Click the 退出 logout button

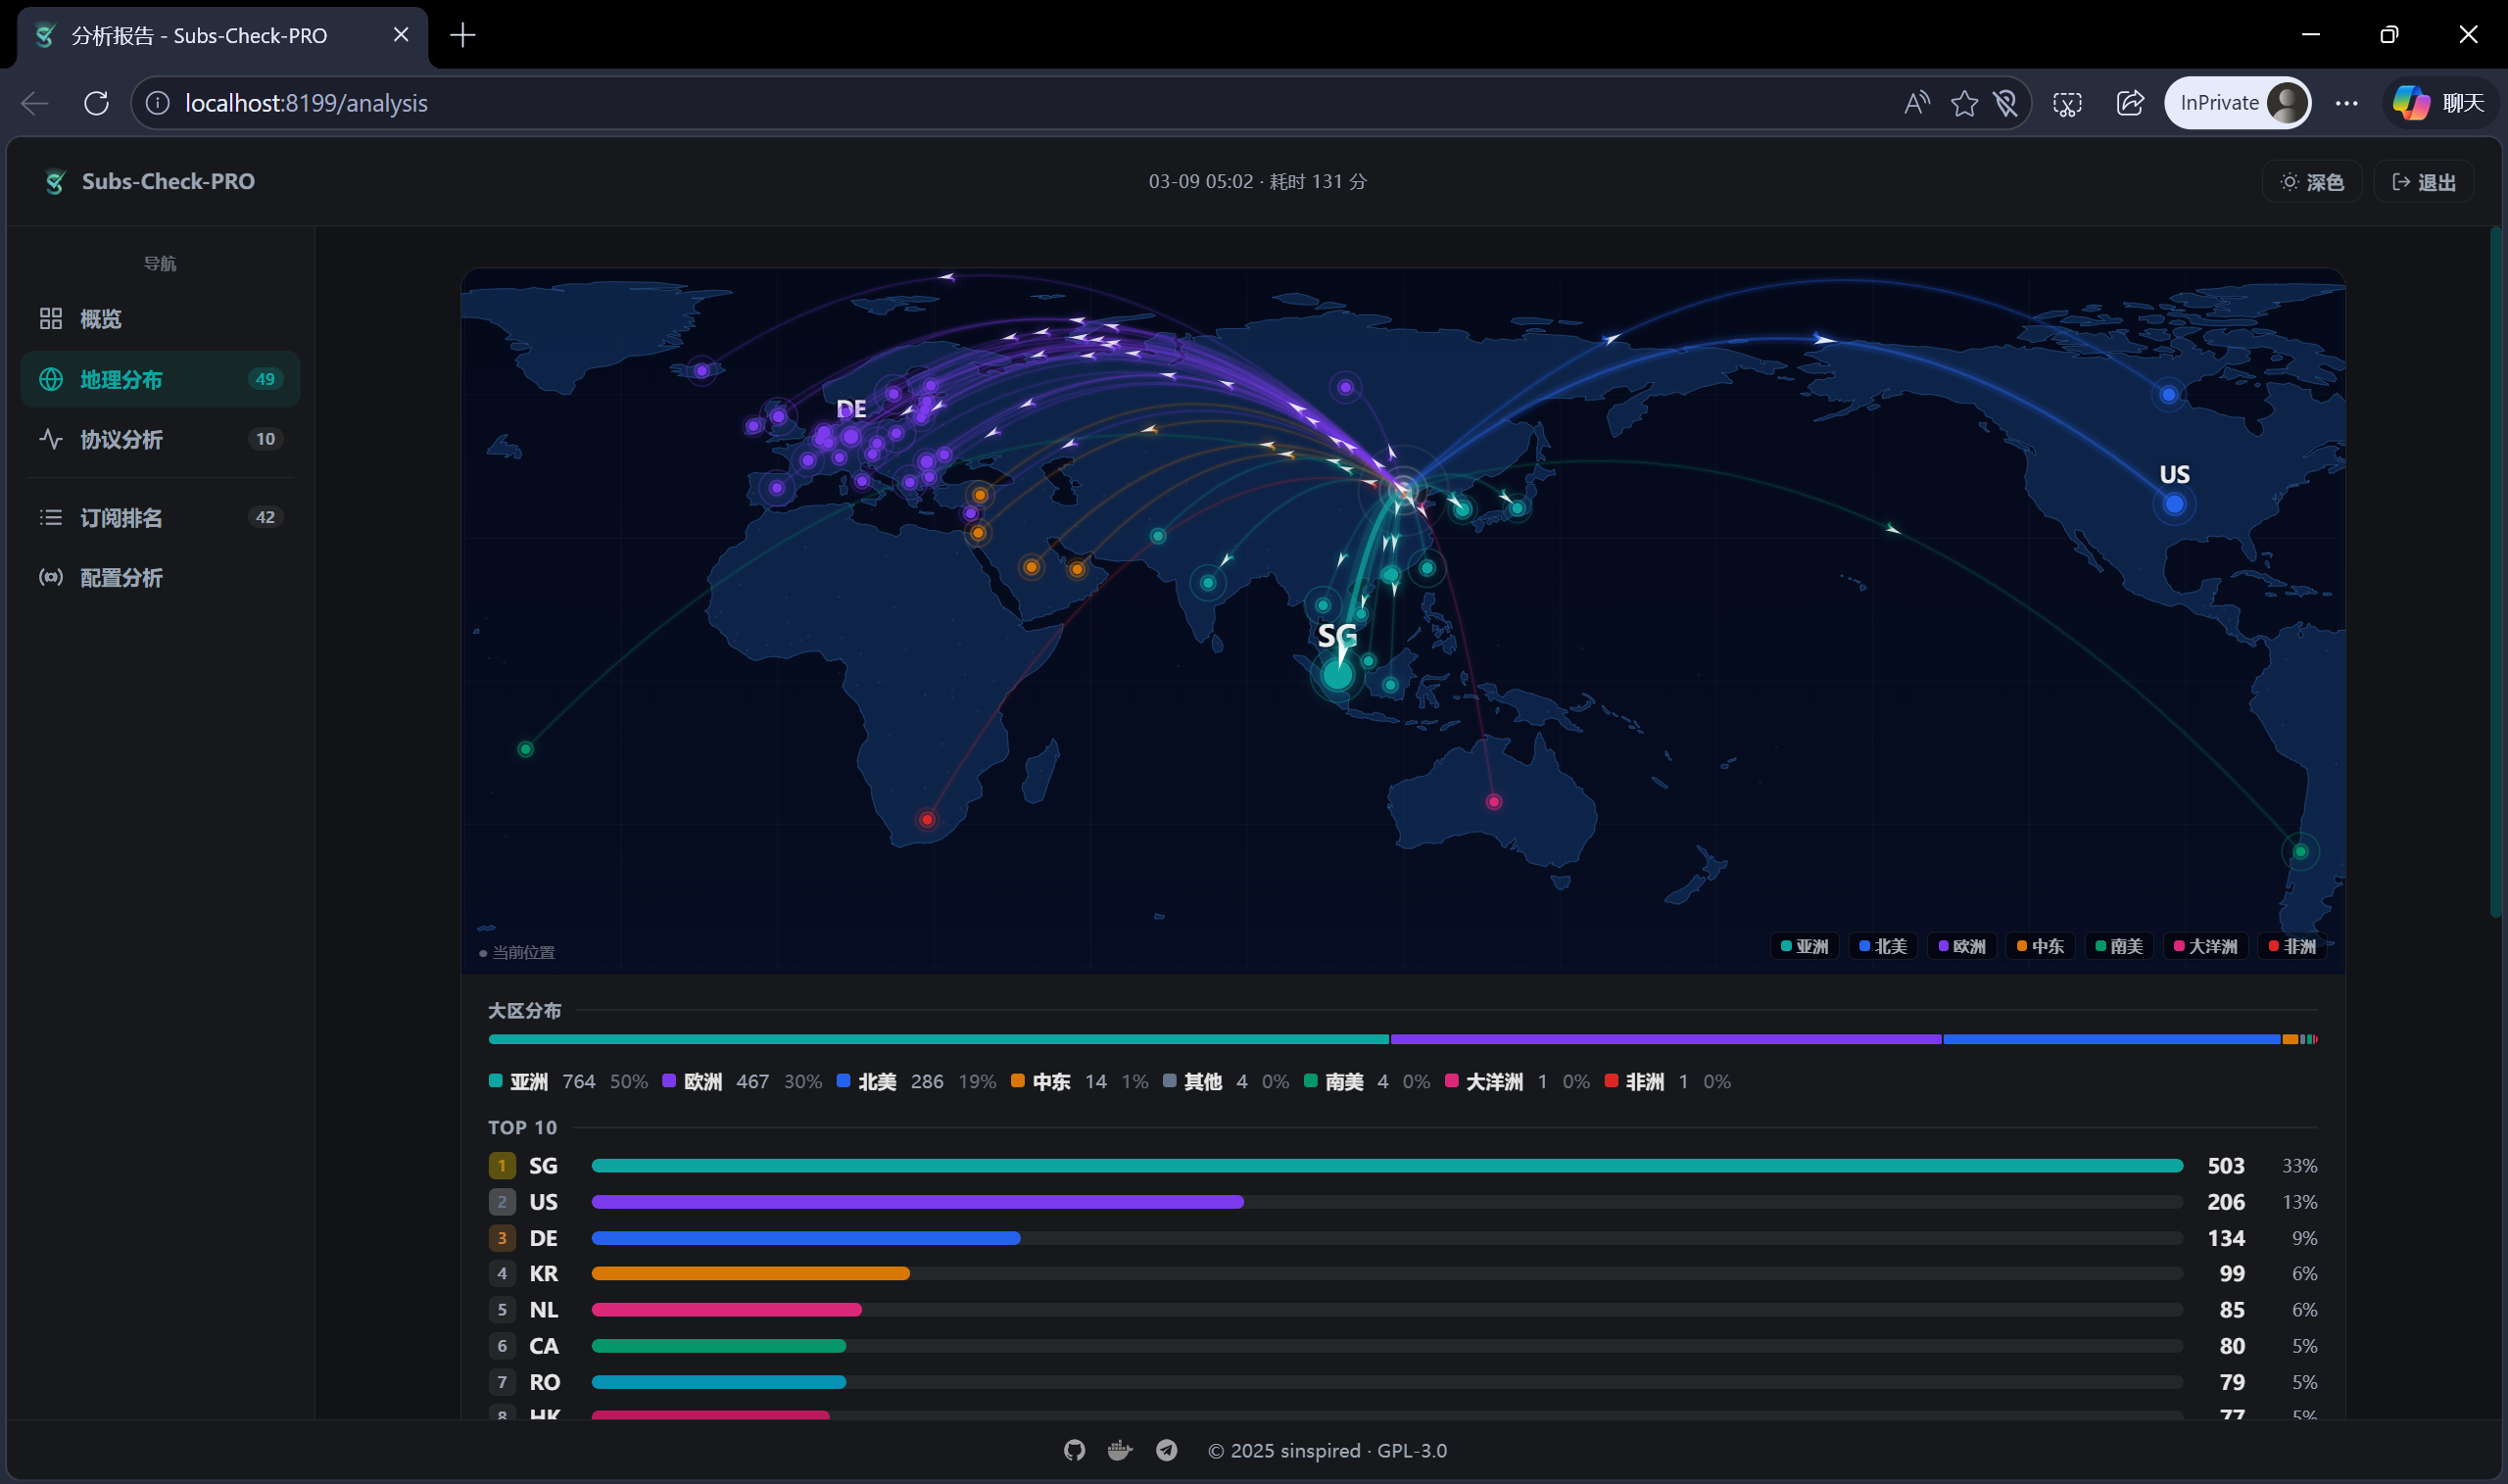click(x=2424, y=182)
